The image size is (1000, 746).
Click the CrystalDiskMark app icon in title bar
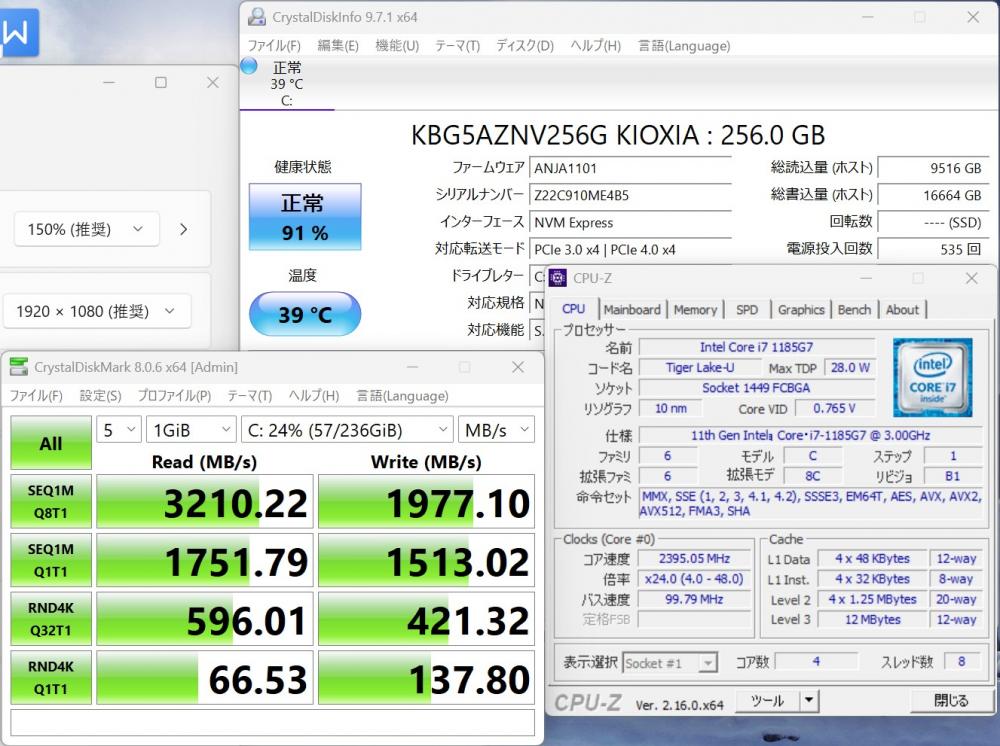click(x=19, y=367)
